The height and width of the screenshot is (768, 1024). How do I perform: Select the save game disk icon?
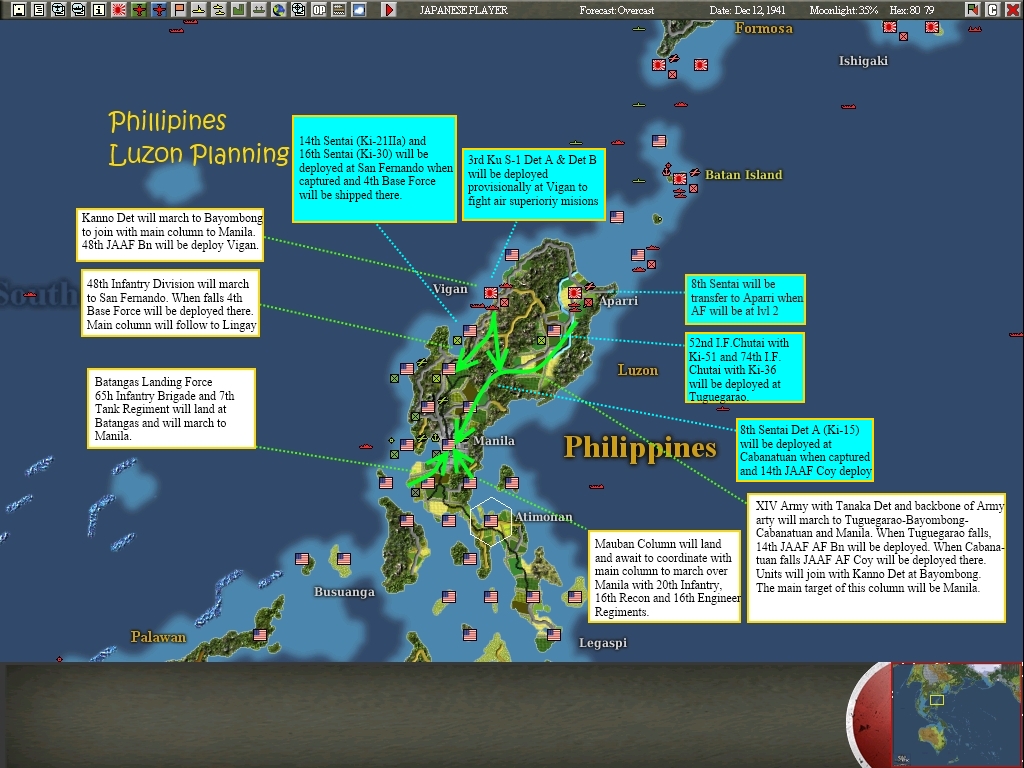[x=18, y=9]
